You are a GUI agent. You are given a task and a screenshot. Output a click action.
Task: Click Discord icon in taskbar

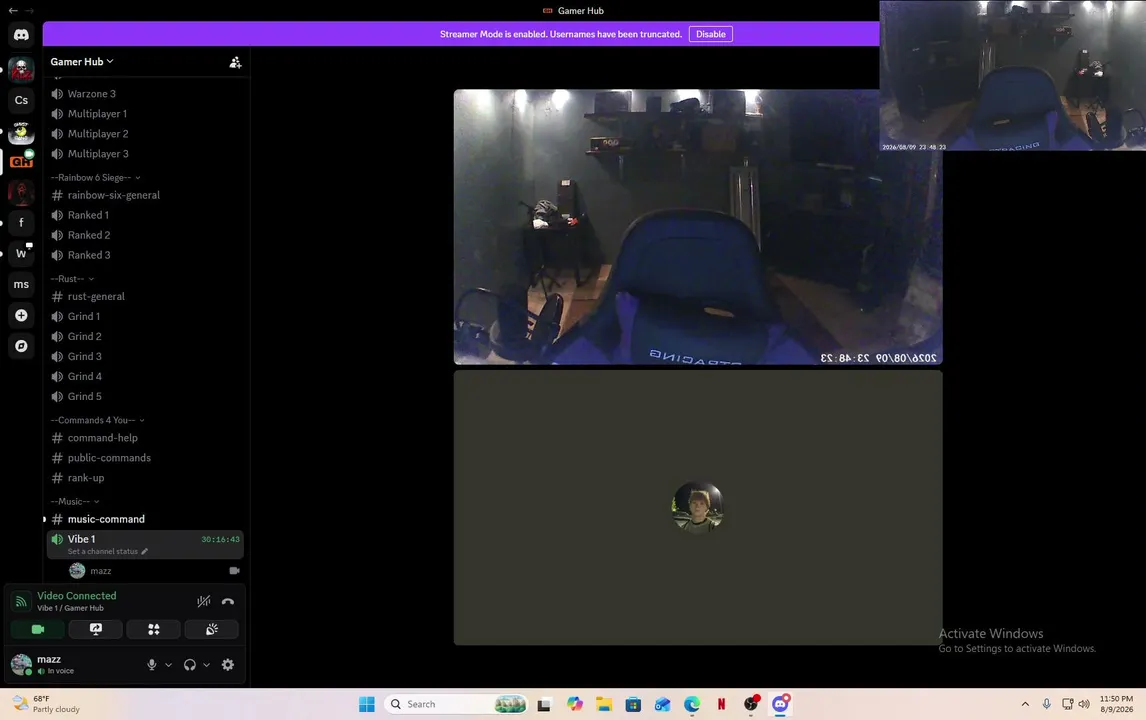[780, 704]
